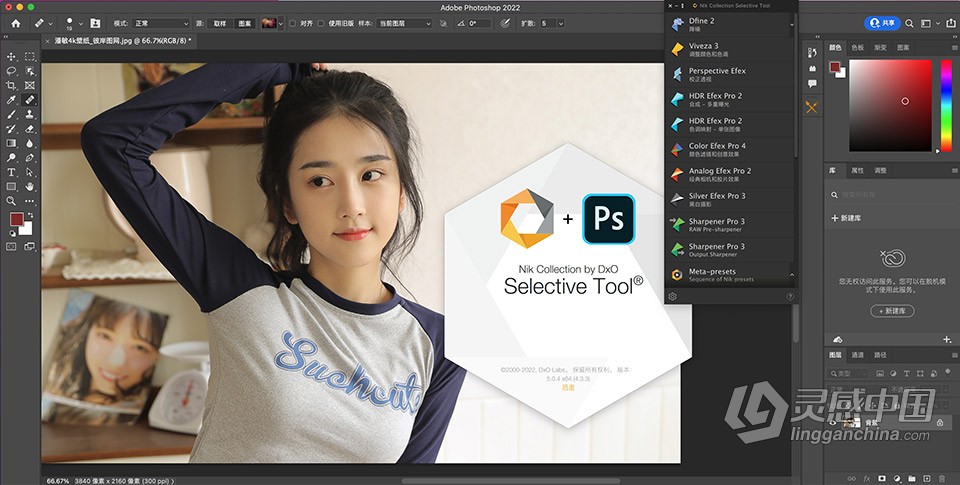The image size is (960, 485).
Task: Delete the layer with trash icon
Action: point(942,478)
